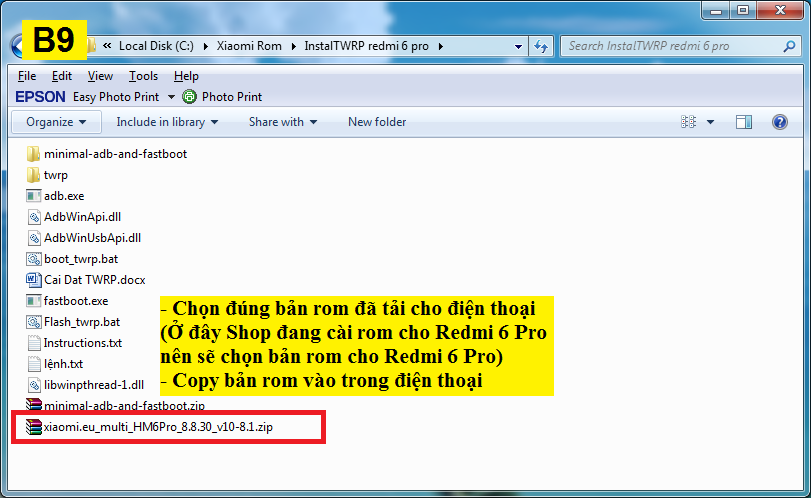Select file name adb.exe
811x498 pixels.
coord(64,196)
